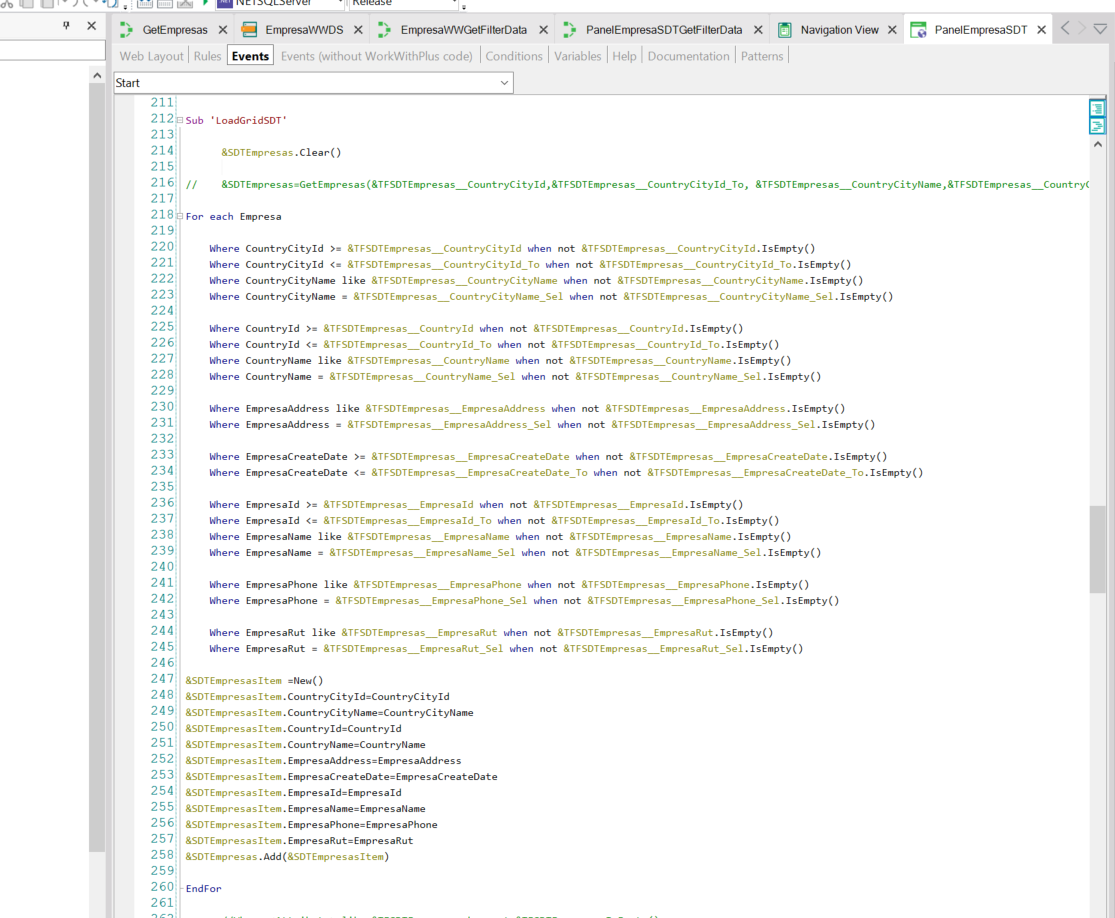Viewport: 1115px width, 918px height.
Task: Open Events (without WorkWithPlus code) section
Action: [x=376, y=56]
